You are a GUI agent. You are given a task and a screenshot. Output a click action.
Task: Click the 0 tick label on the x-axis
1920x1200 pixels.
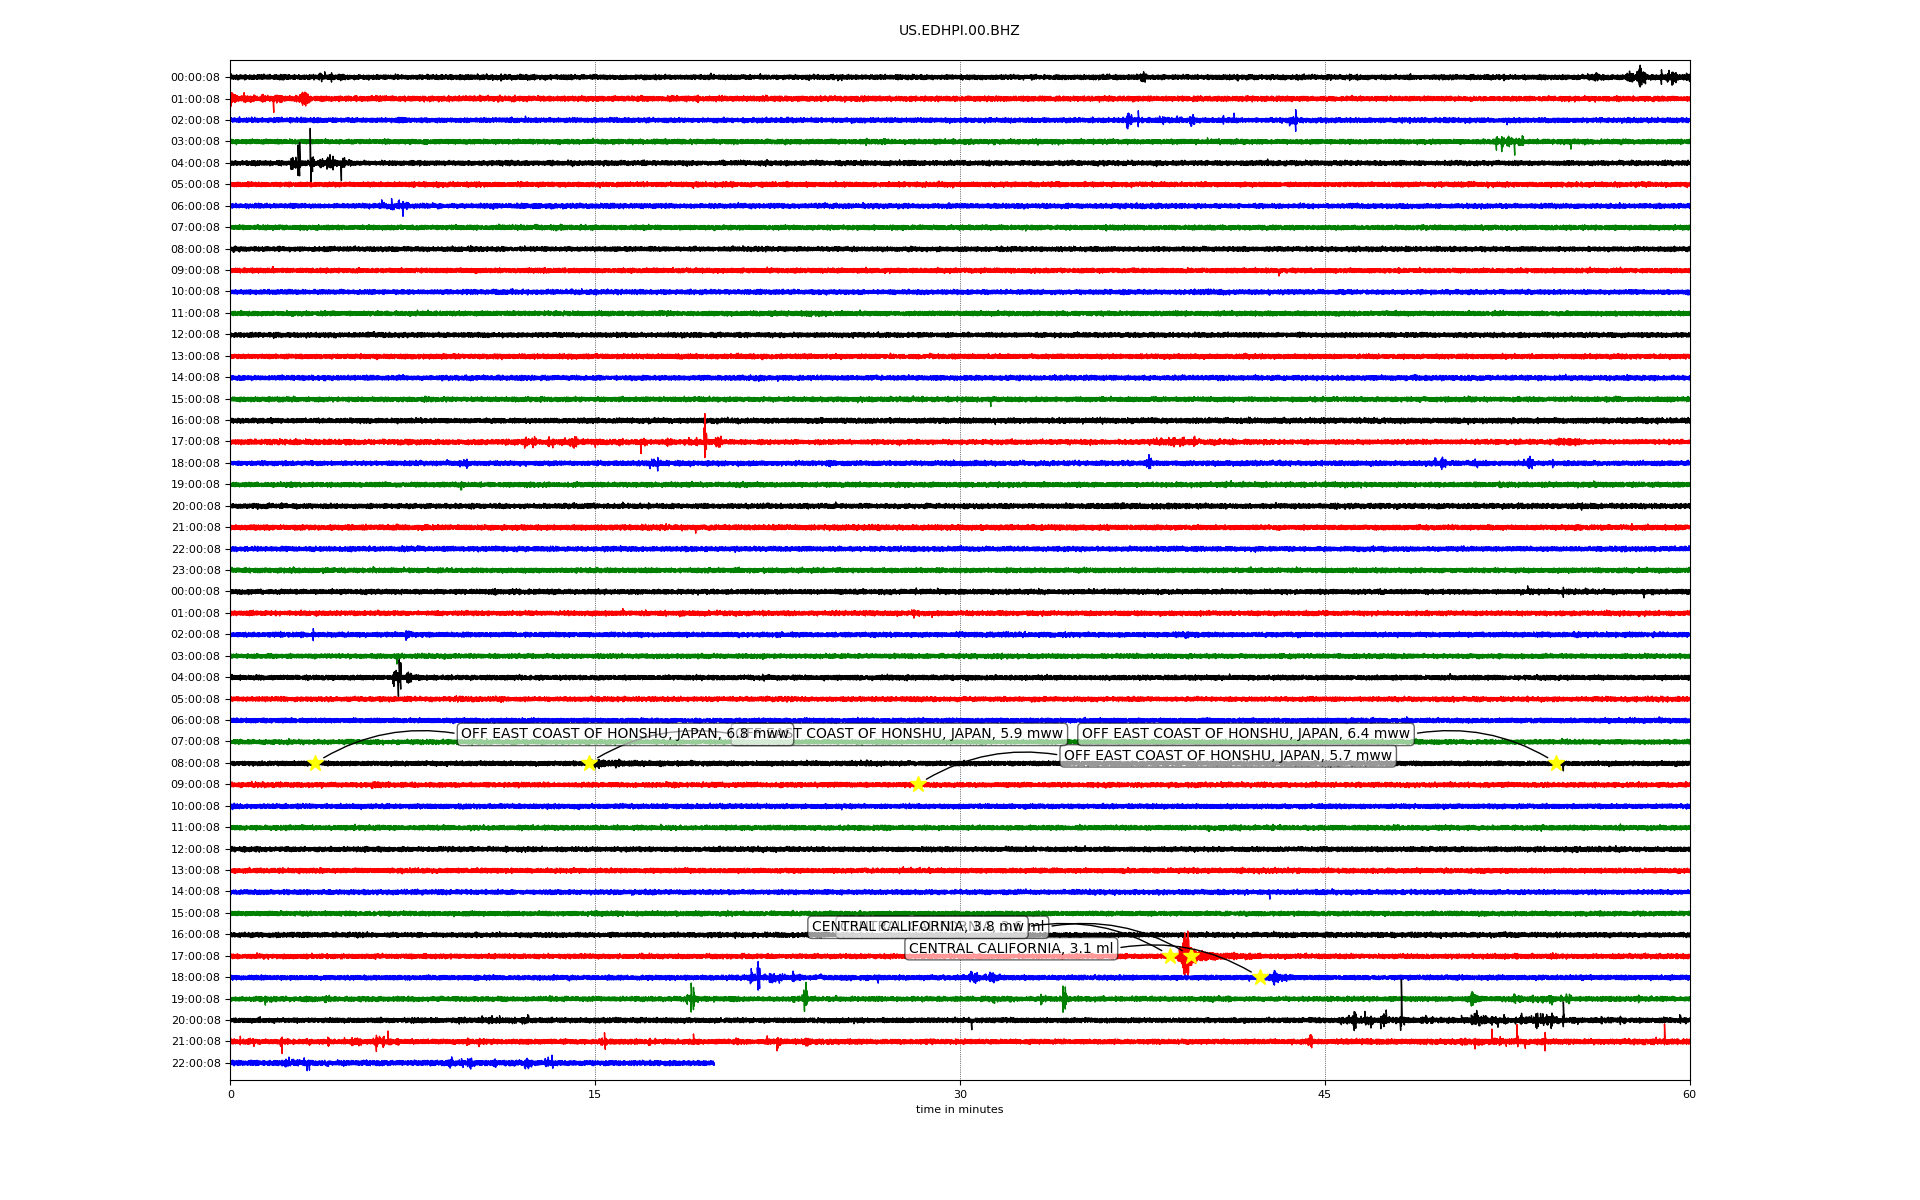[x=231, y=1095]
